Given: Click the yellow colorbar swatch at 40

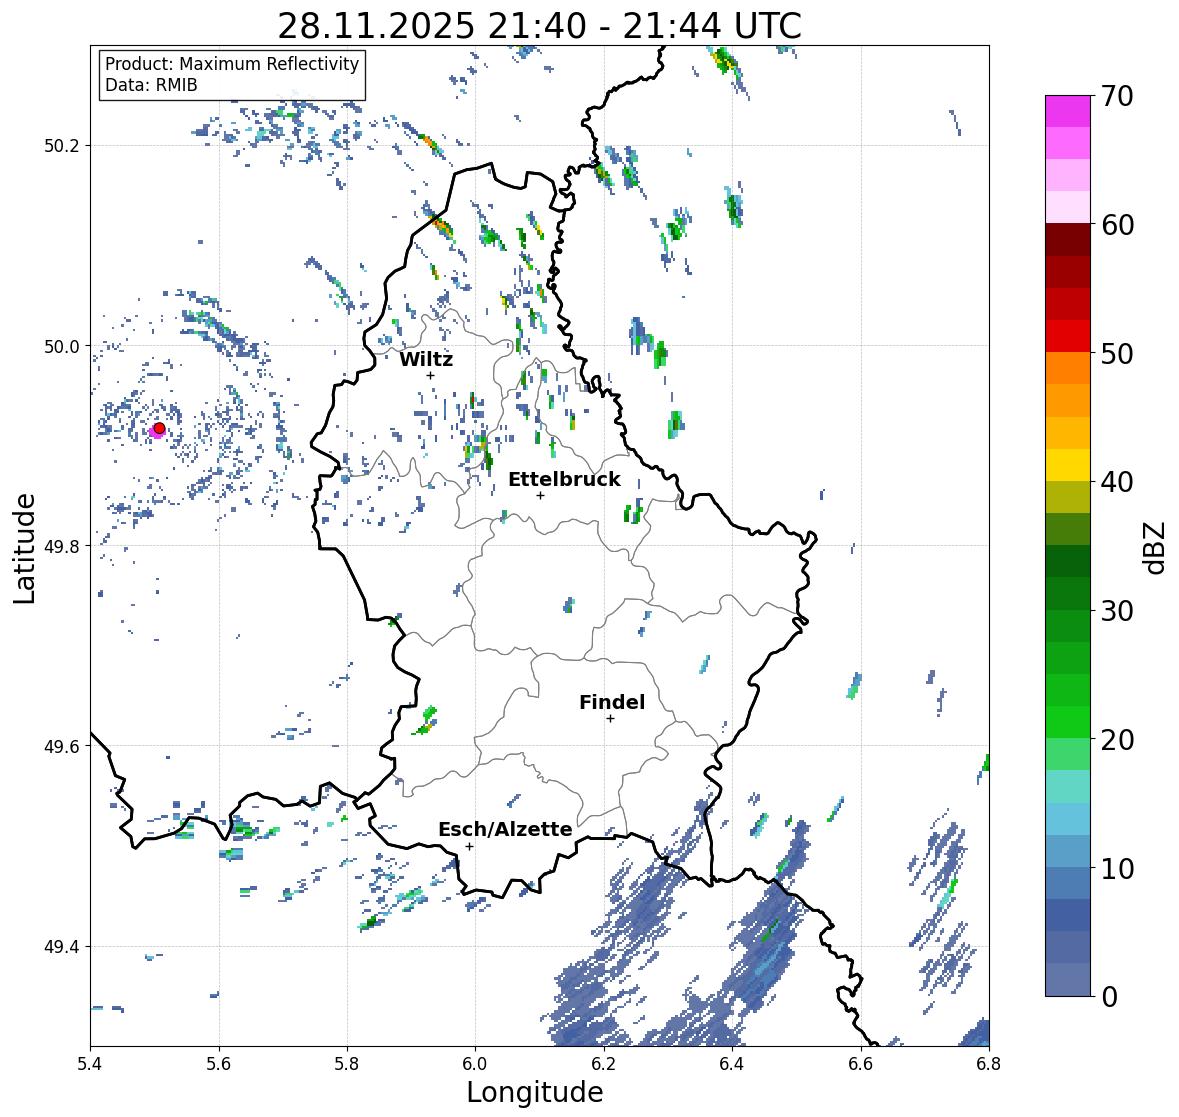Looking at the screenshot, I should pos(1068,465).
